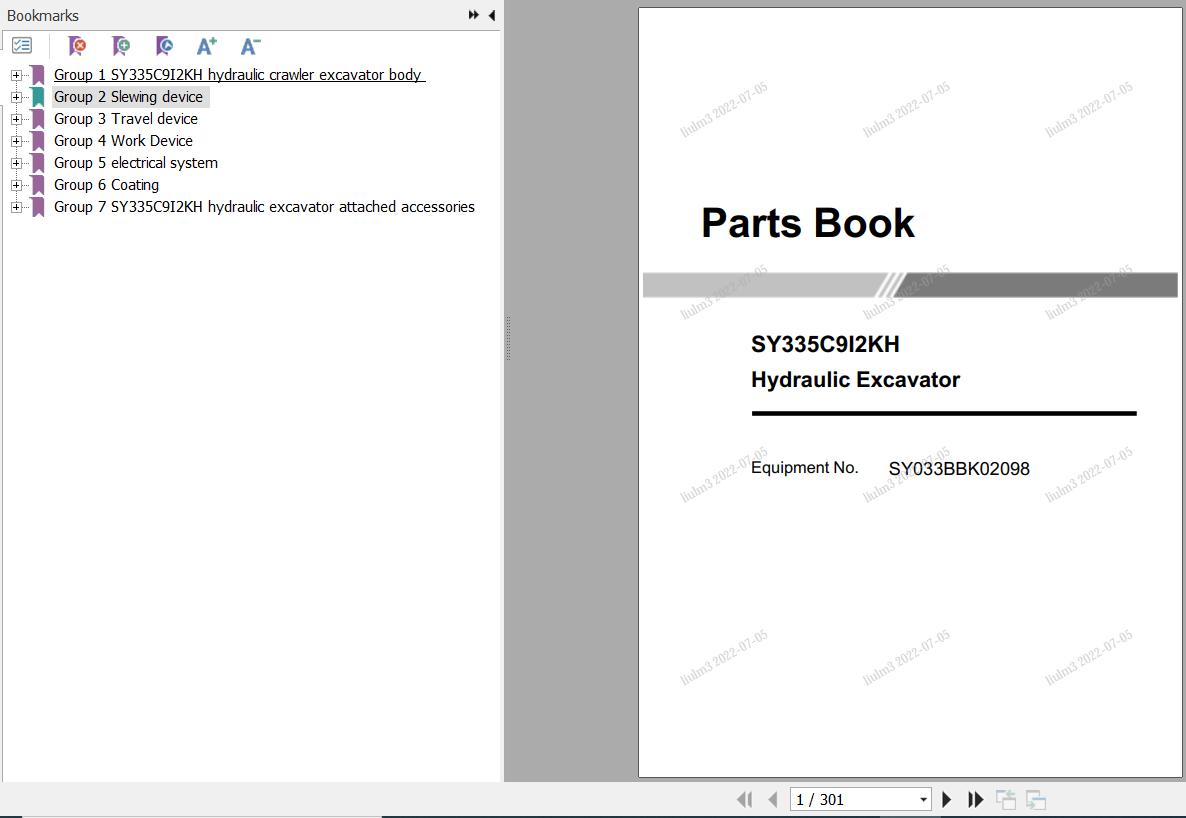Click the delete bookmark icon
The width and height of the screenshot is (1186, 818).
pos(77,46)
